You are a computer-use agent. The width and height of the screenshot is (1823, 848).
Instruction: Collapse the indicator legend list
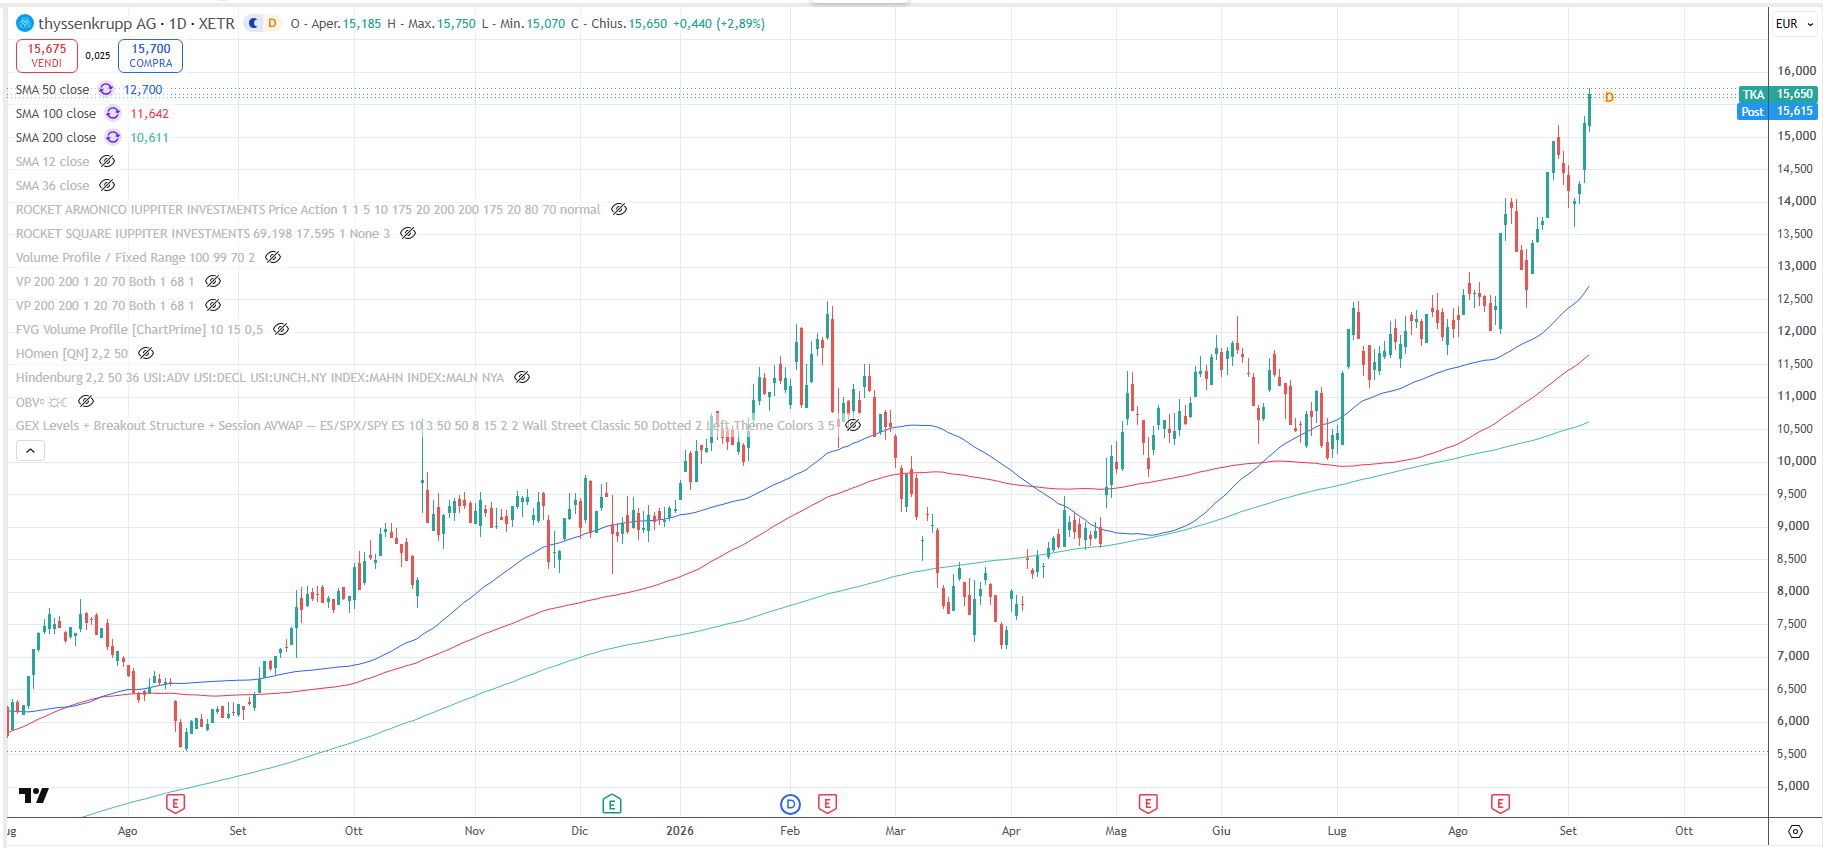coord(30,451)
